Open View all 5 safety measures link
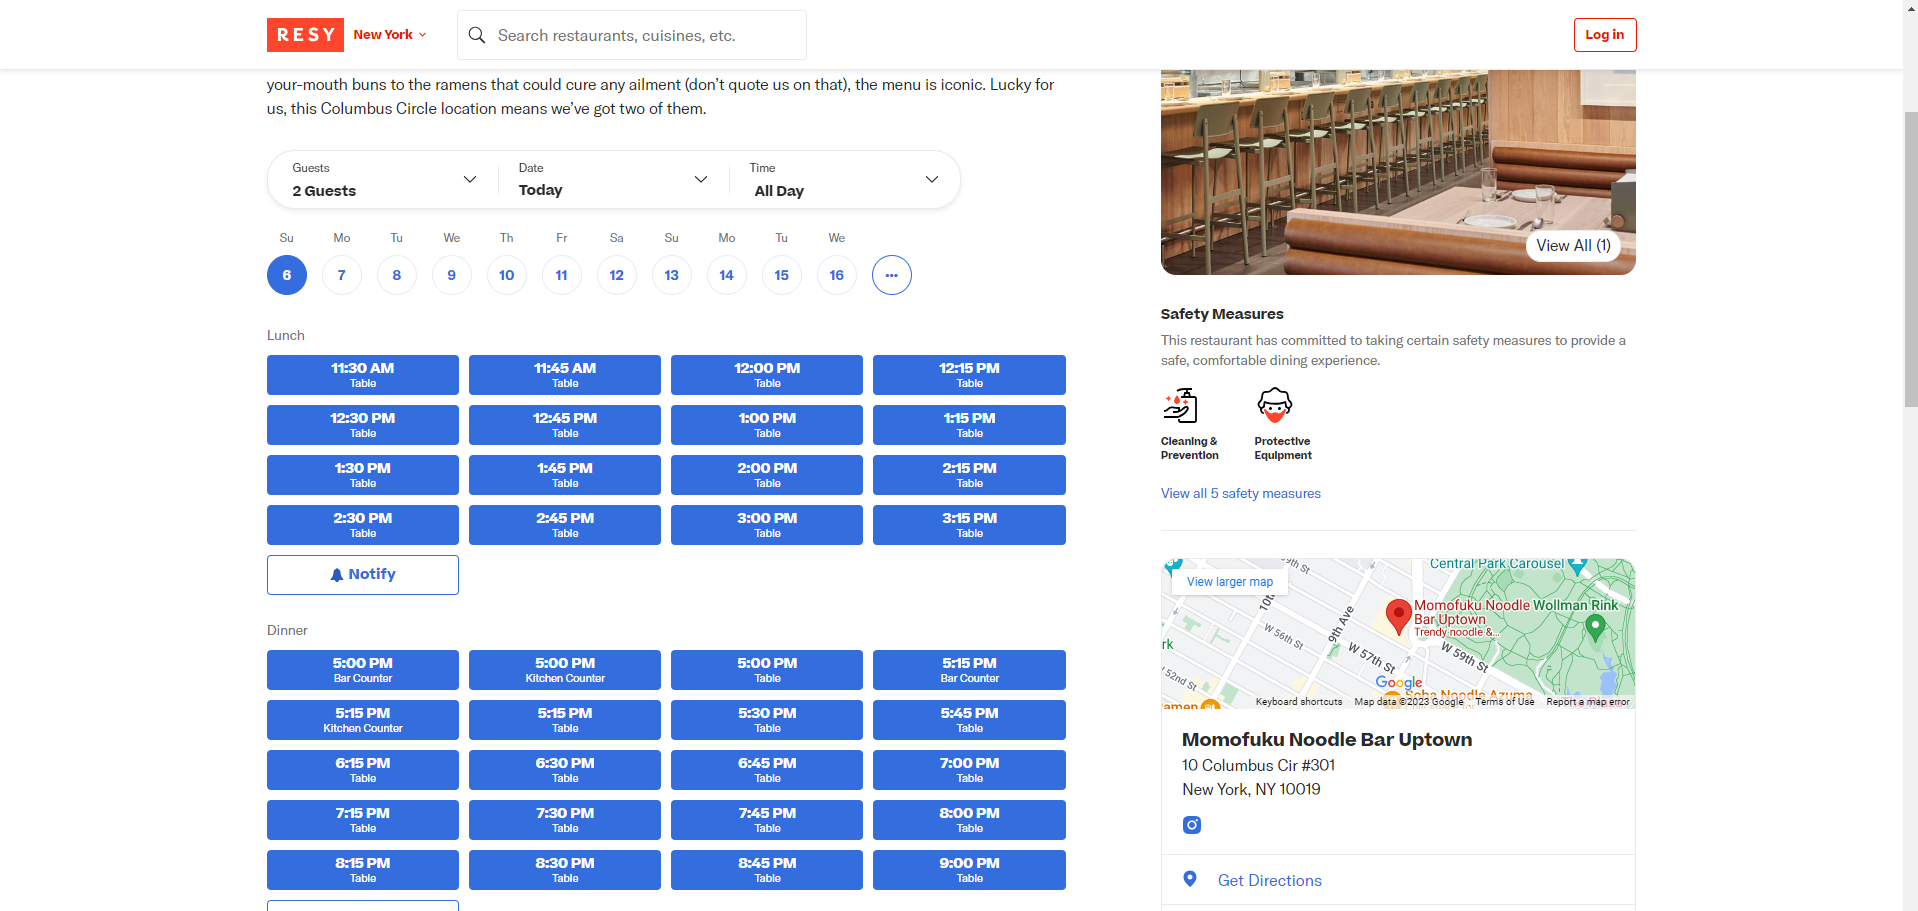 [x=1240, y=493]
